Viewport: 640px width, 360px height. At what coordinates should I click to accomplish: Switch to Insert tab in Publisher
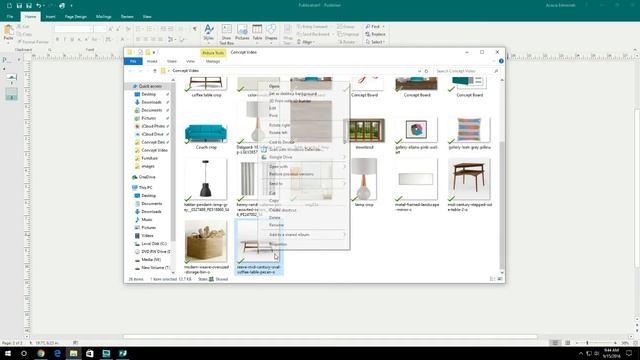click(51, 17)
